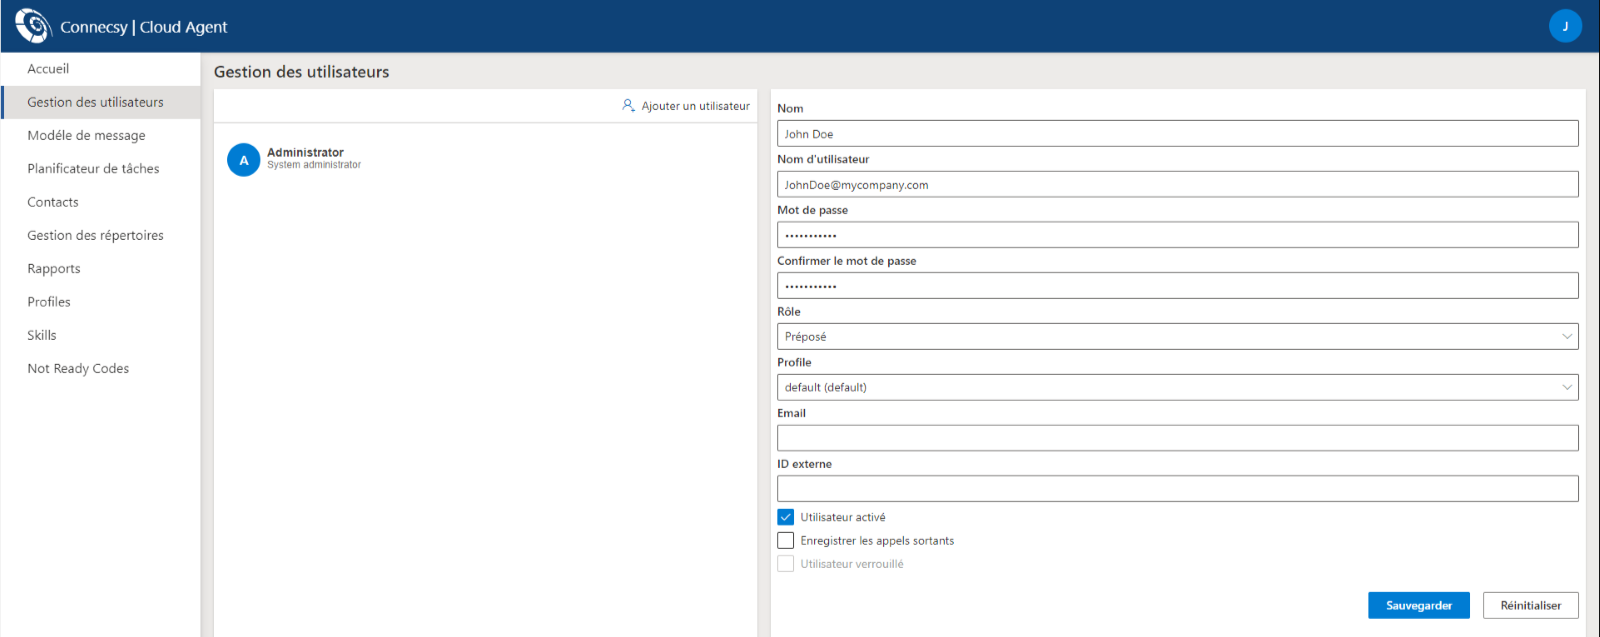Click the Profile dropdown chevron arrow
Image resolution: width=1600 pixels, height=637 pixels.
tap(1567, 387)
